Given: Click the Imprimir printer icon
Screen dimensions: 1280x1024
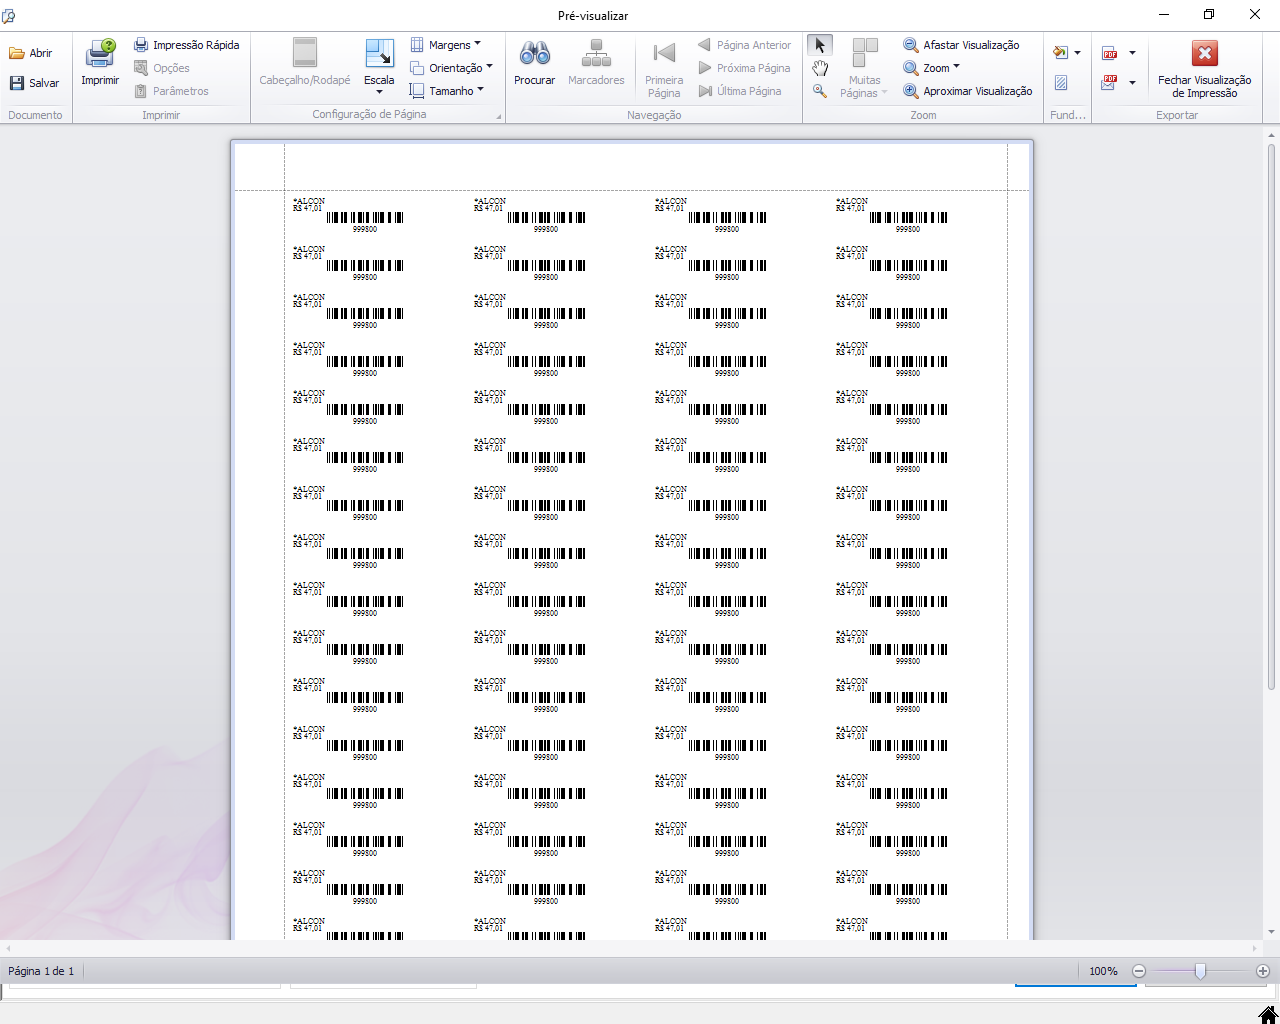Looking at the screenshot, I should click(100, 62).
